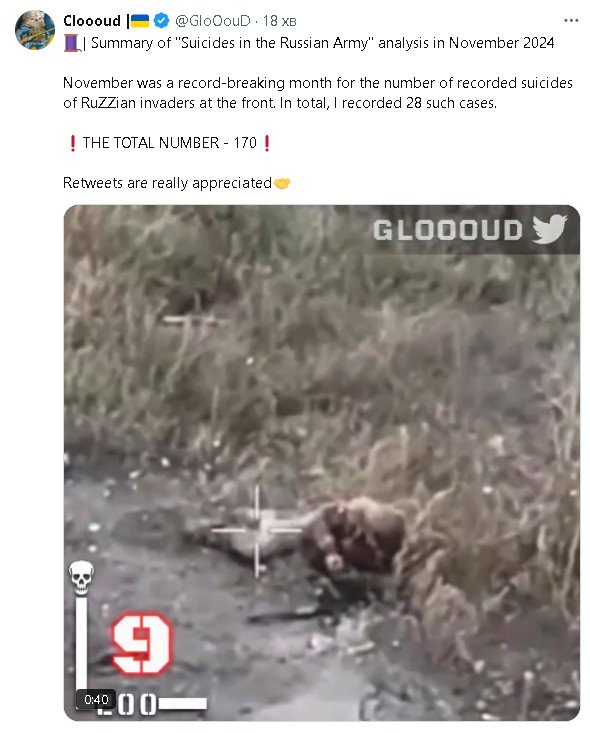Screen dimensions: 590x733
Task: Open the Cloooud display name link
Action: point(92,21)
